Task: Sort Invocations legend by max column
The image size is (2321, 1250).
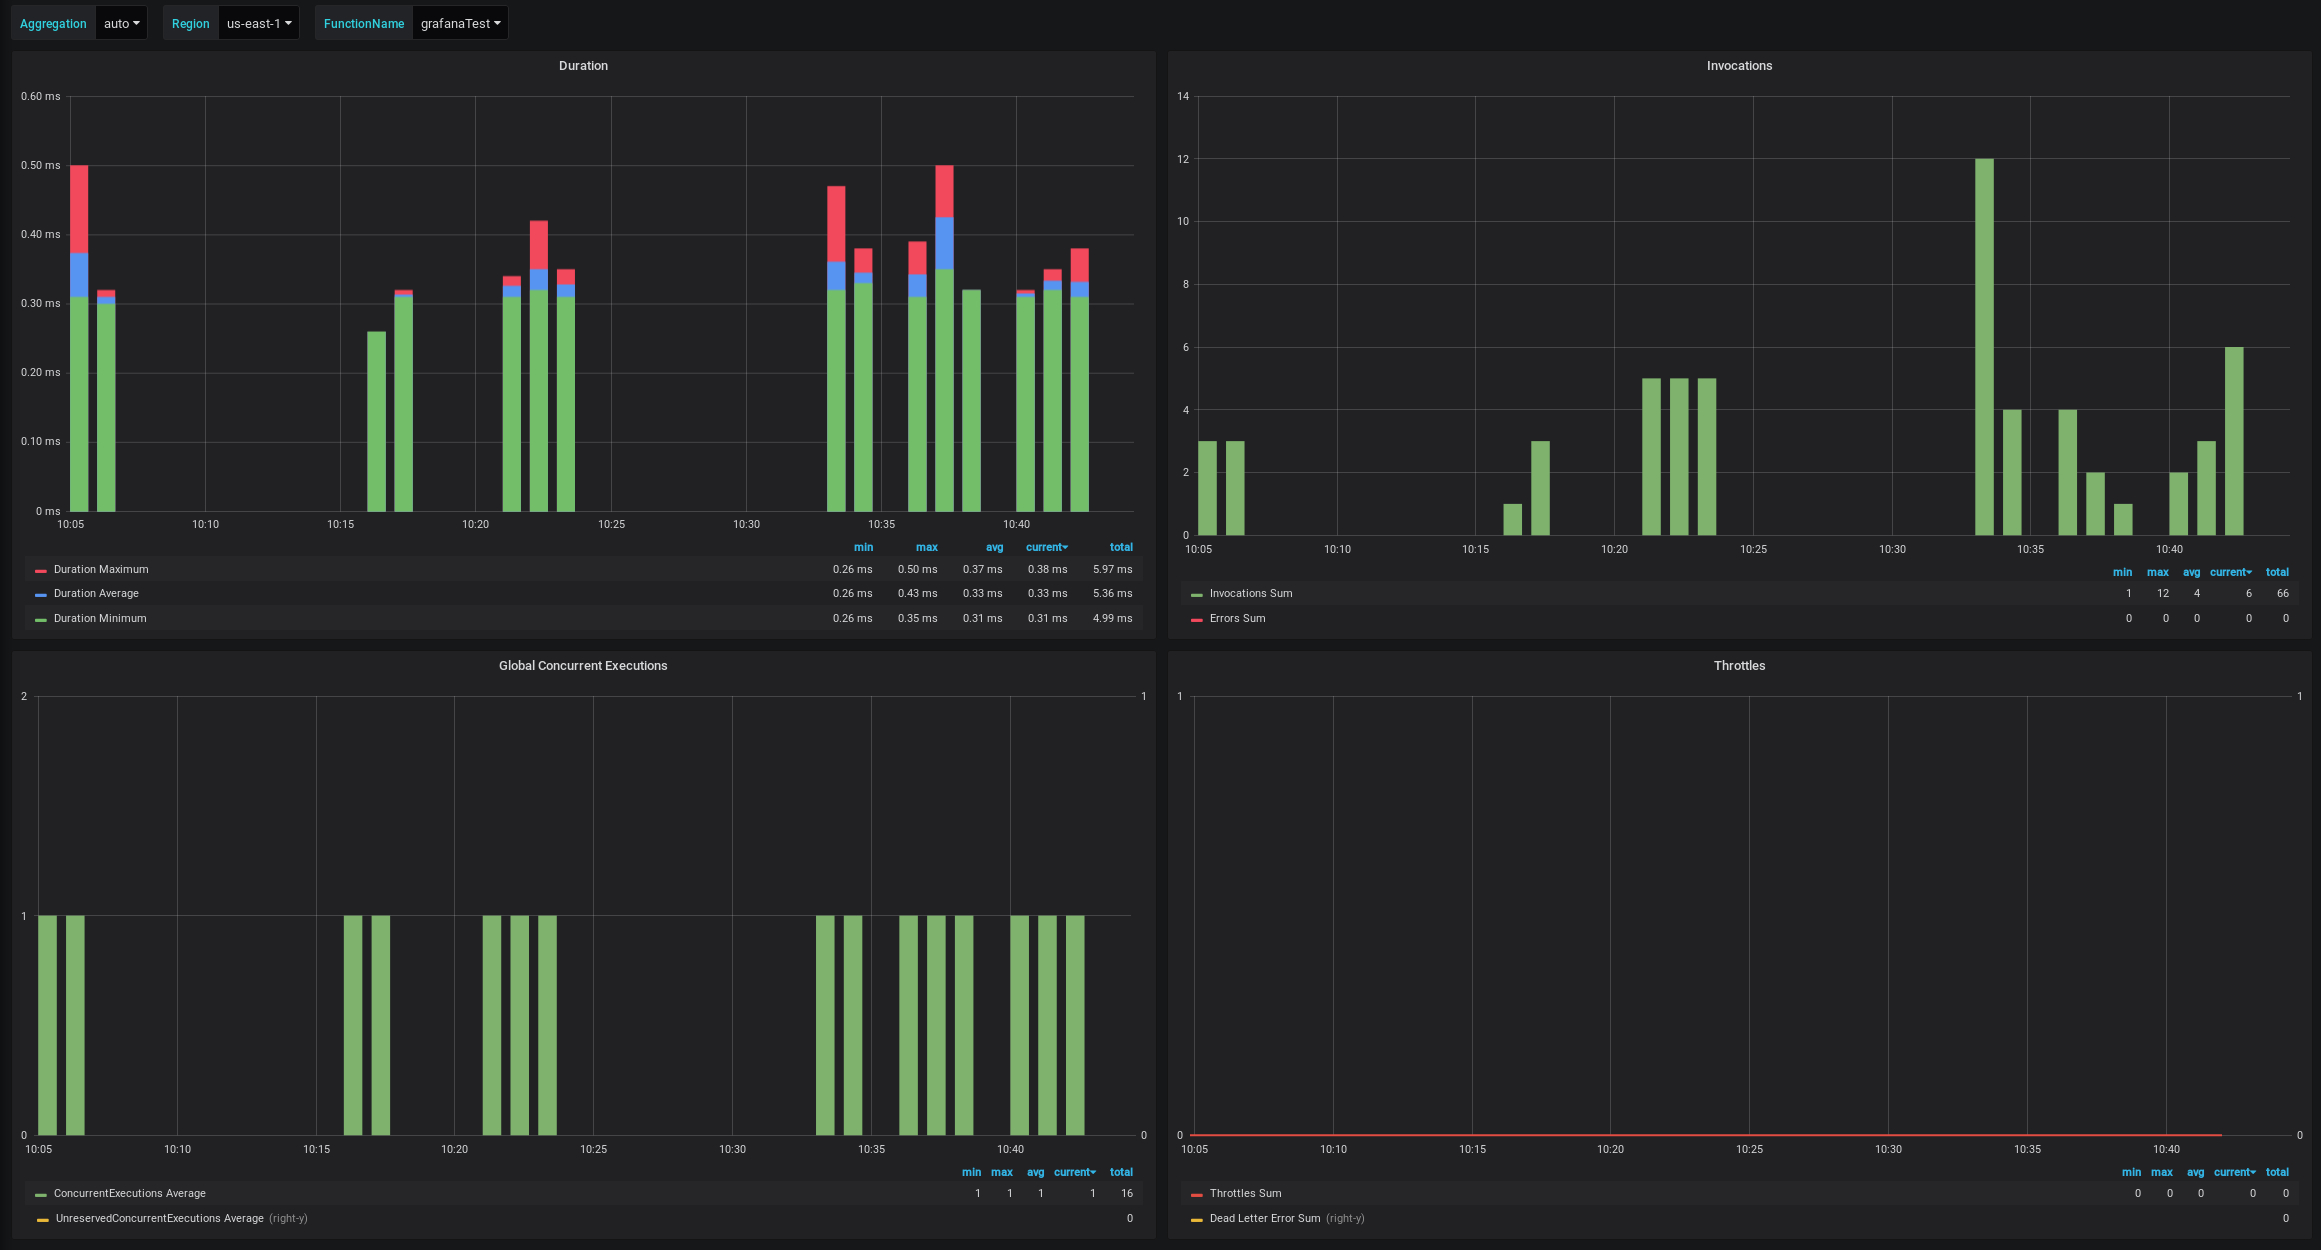Action: [2158, 573]
